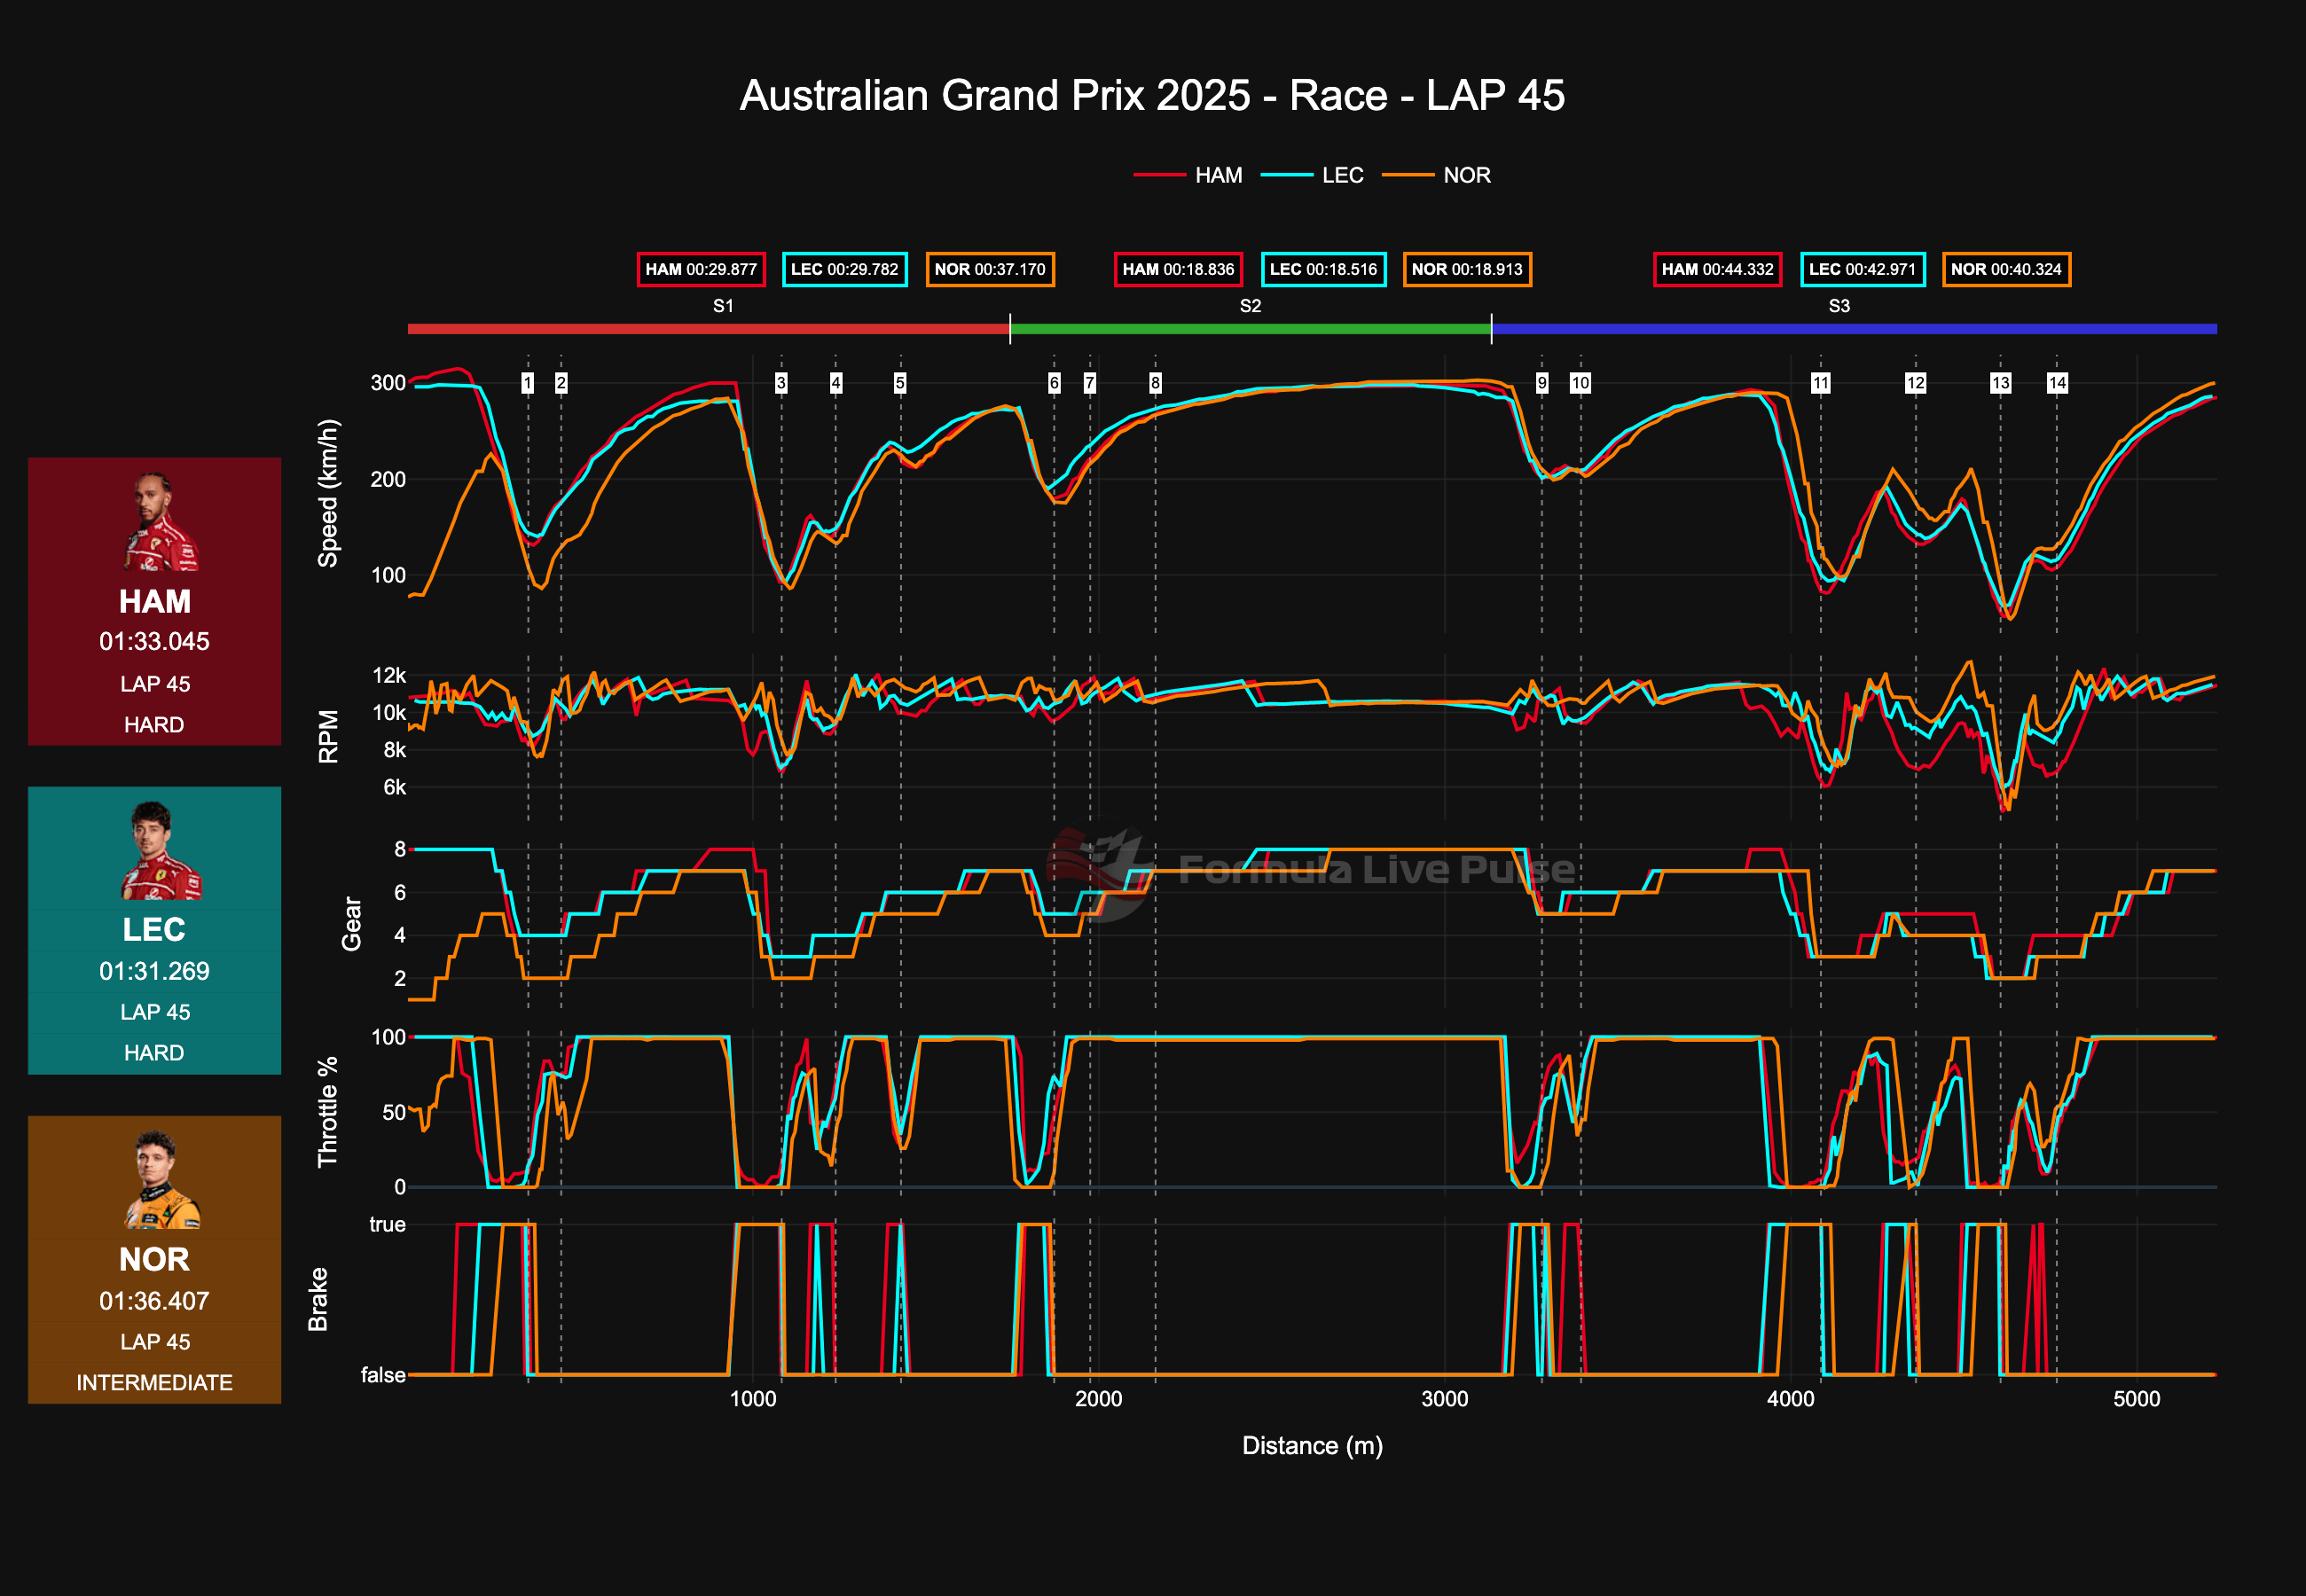The height and width of the screenshot is (1596, 2306).
Task: Click turn 9 corner marker
Action: click(1542, 383)
